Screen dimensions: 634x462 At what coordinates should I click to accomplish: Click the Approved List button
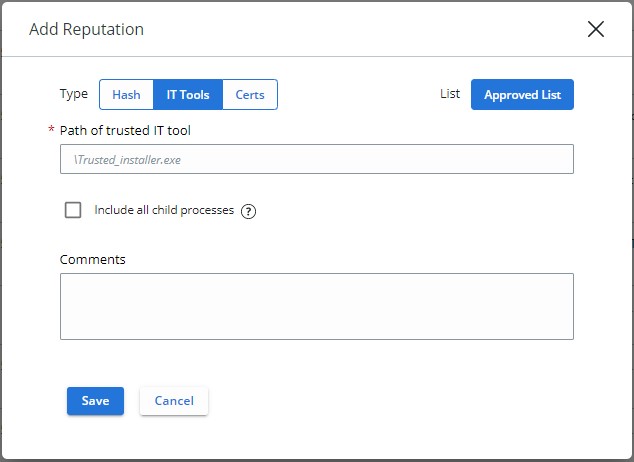(x=522, y=95)
